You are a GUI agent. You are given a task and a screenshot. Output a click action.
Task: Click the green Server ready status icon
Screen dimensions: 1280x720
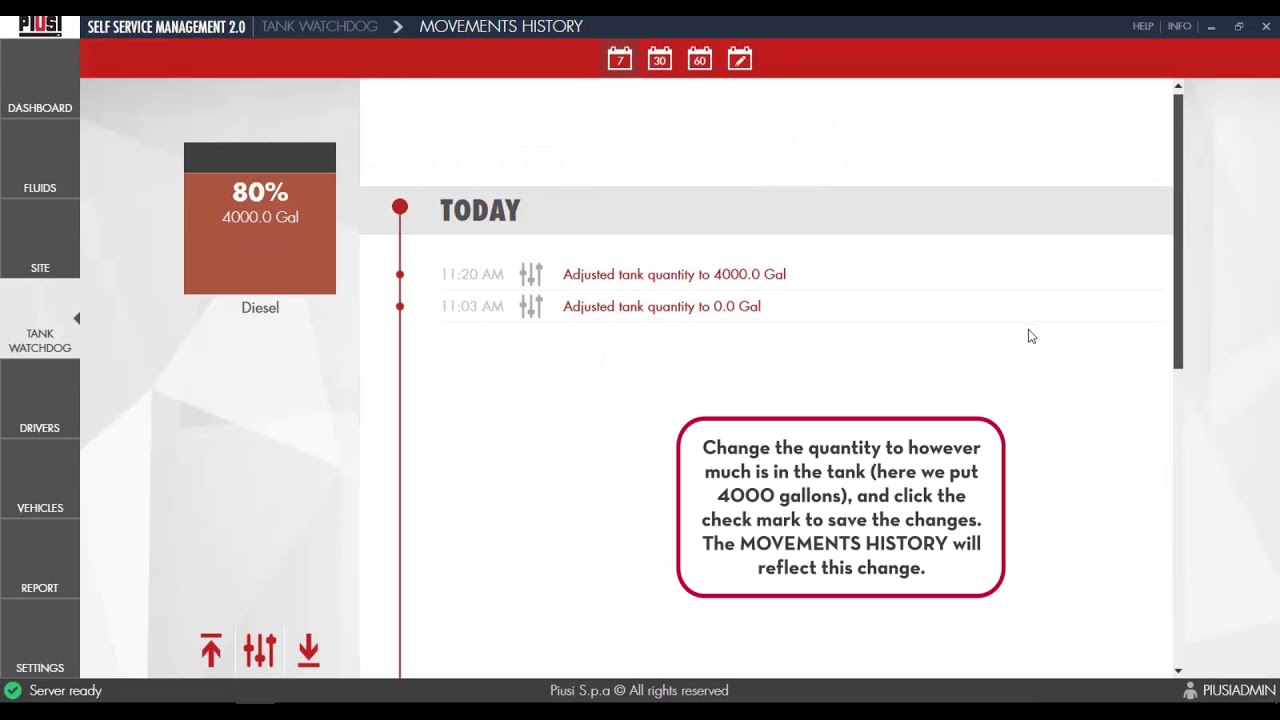coord(13,690)
